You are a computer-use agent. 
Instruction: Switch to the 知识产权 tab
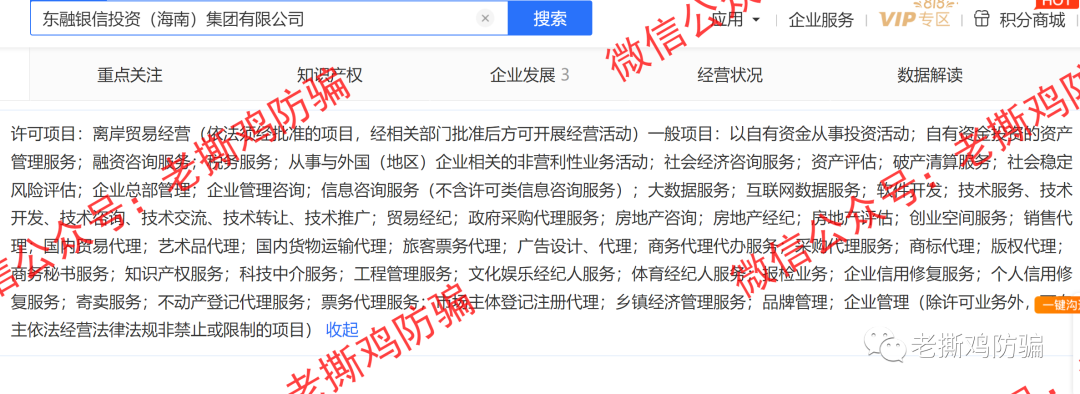[x=329, y=75]
